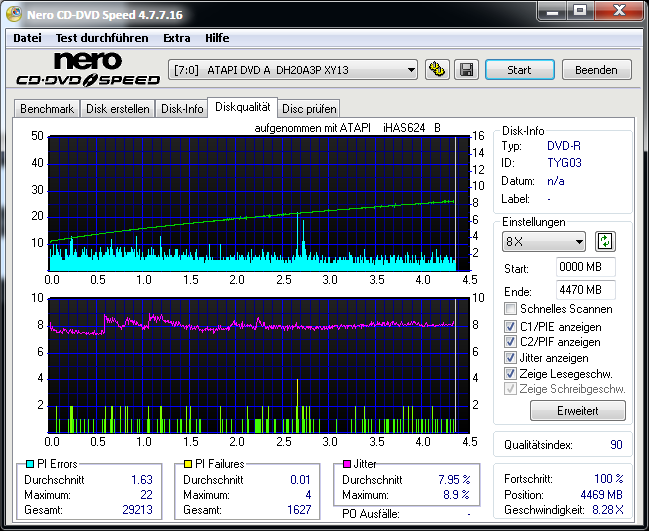Screen dimensions: 649x531
Task: Switch to the Disc prüfen tab
Action: click(309, 109)
